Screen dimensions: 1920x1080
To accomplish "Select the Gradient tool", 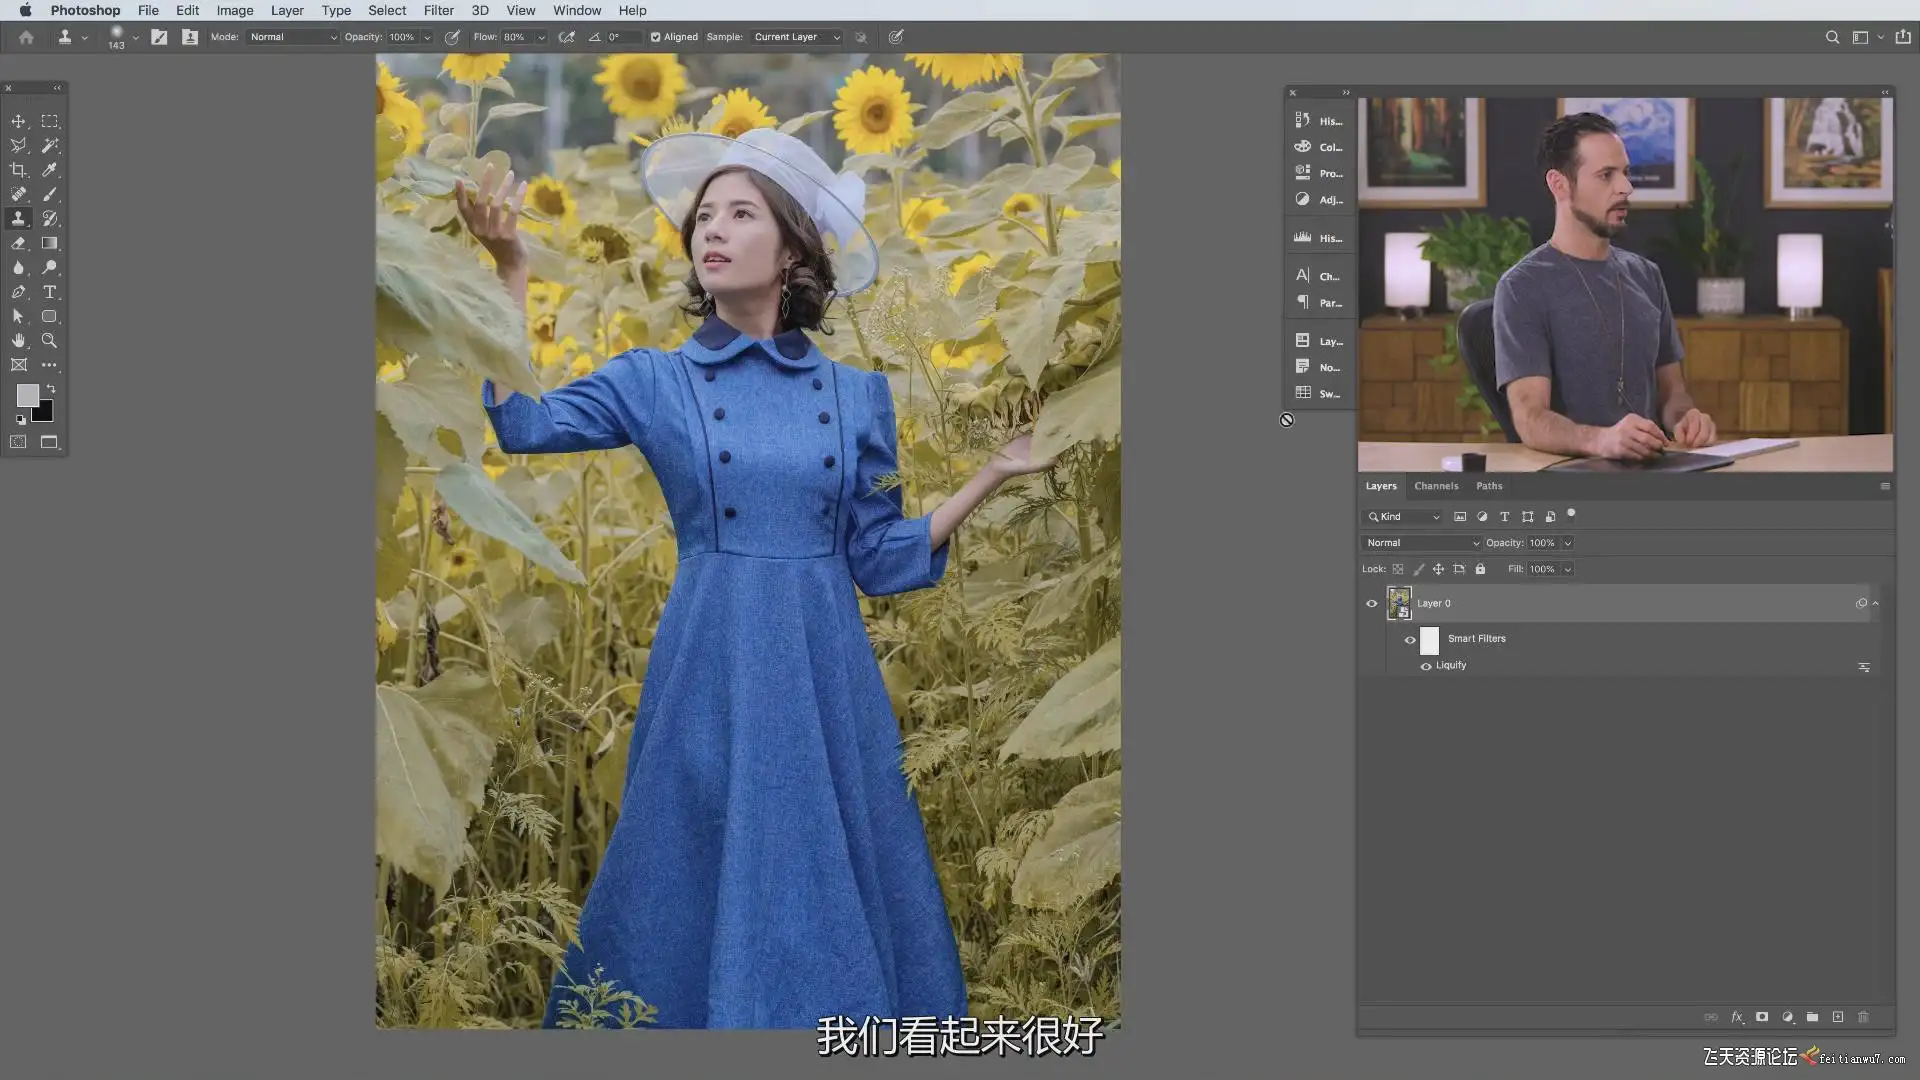I will coord(49,243).
